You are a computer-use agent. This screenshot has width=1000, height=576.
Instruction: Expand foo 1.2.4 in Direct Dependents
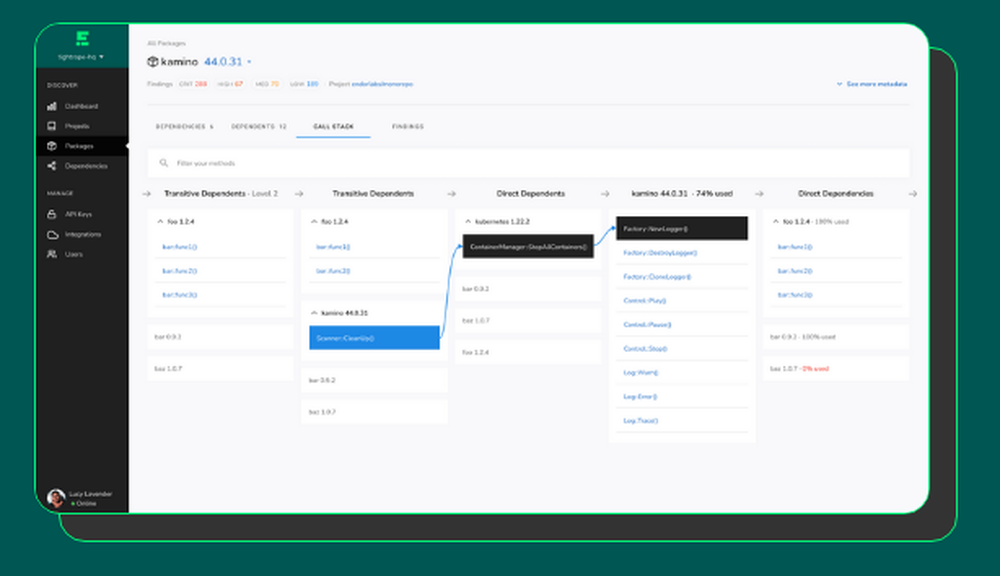tap(528, 352)
